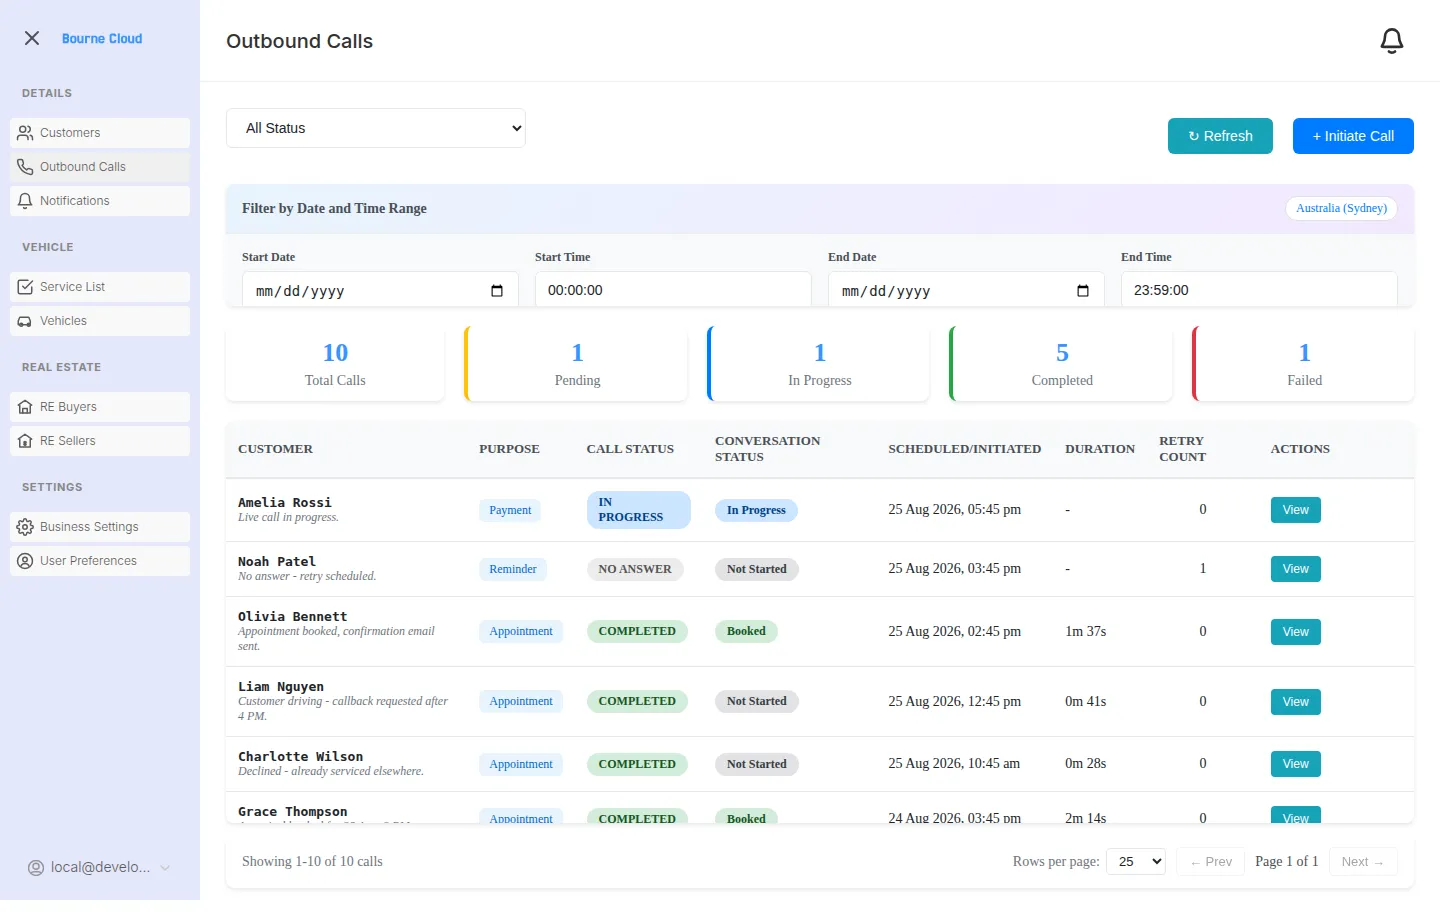Click the Business Settings gear icon
The height and width of the screenshot is (914, 1440).
click(25, 527)
